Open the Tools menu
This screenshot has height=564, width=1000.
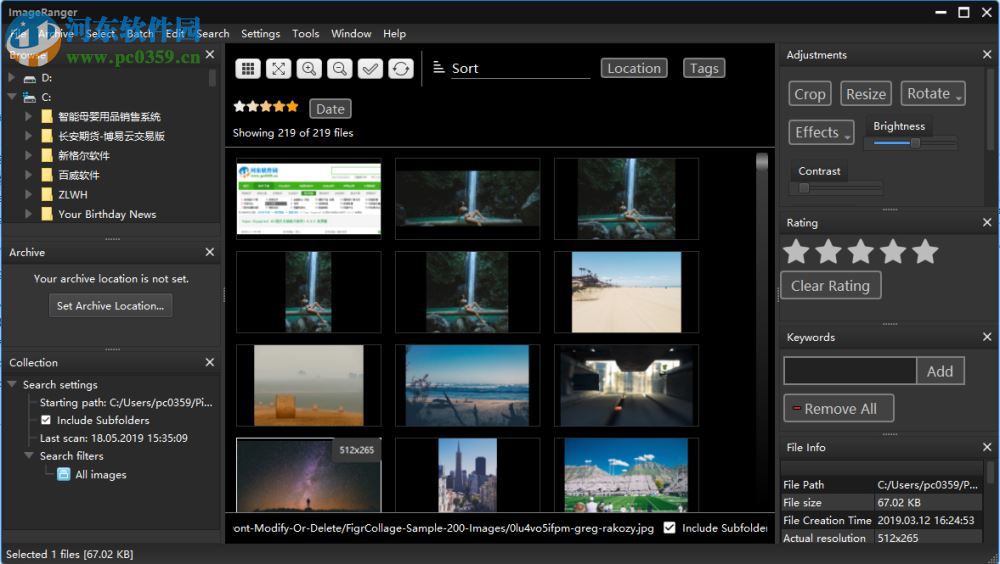point(305,34)
